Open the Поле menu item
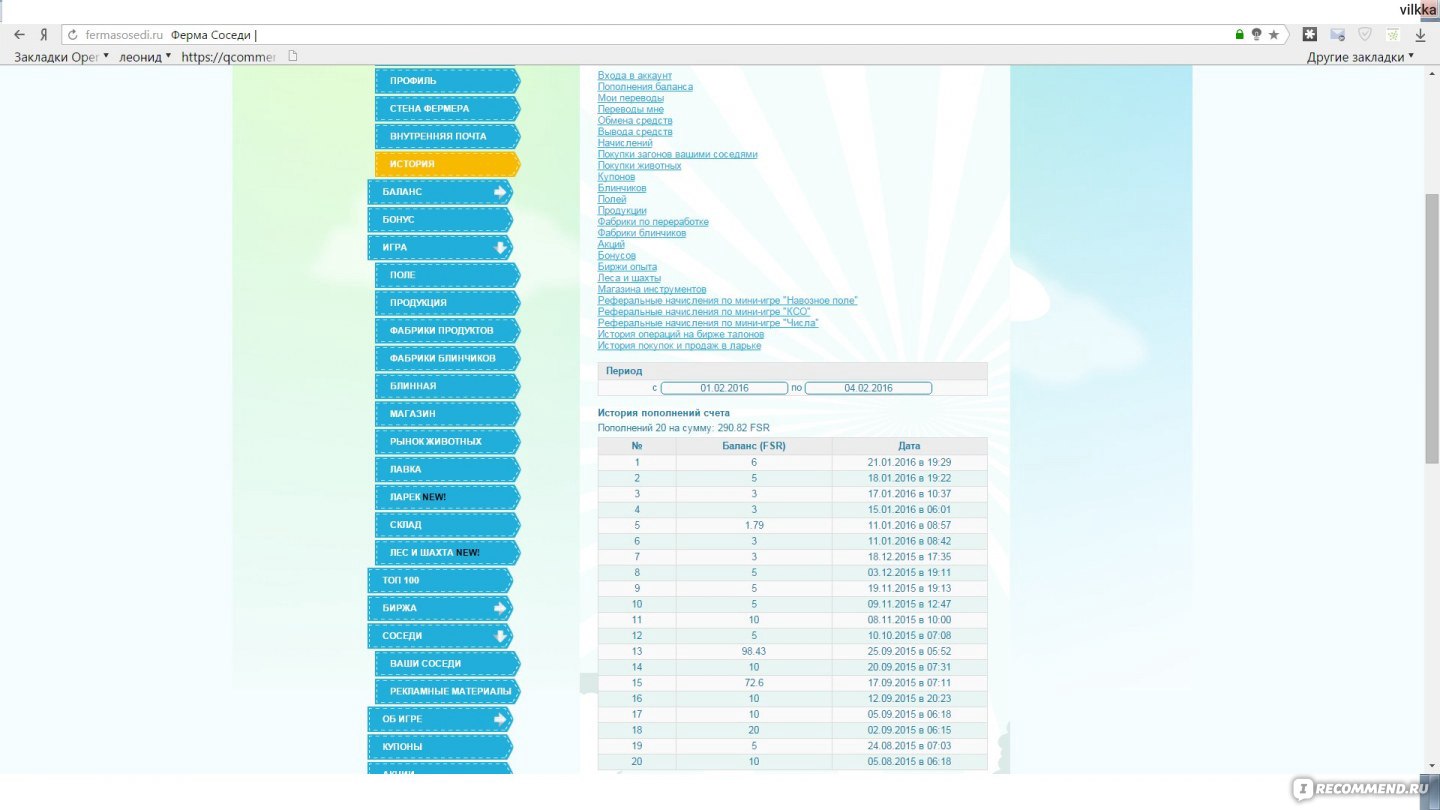Image resolution: width=1440 pixels, height=810 pixels. [447, 275]
